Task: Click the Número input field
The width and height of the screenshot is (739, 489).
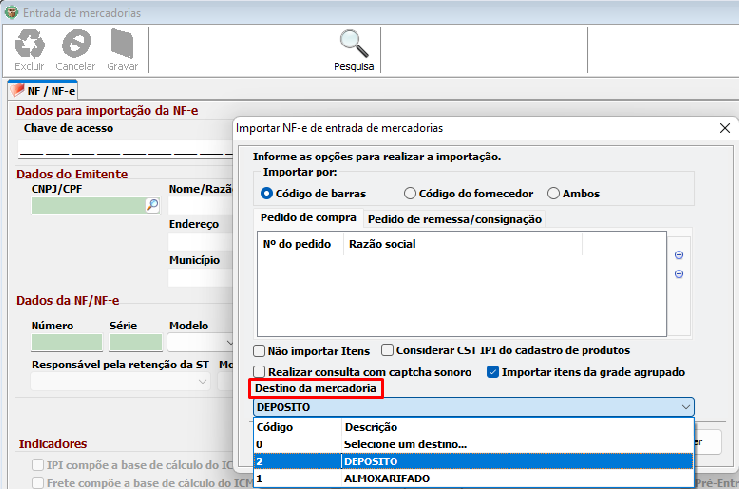Action: pyautogui.click(x=66, y=343)
